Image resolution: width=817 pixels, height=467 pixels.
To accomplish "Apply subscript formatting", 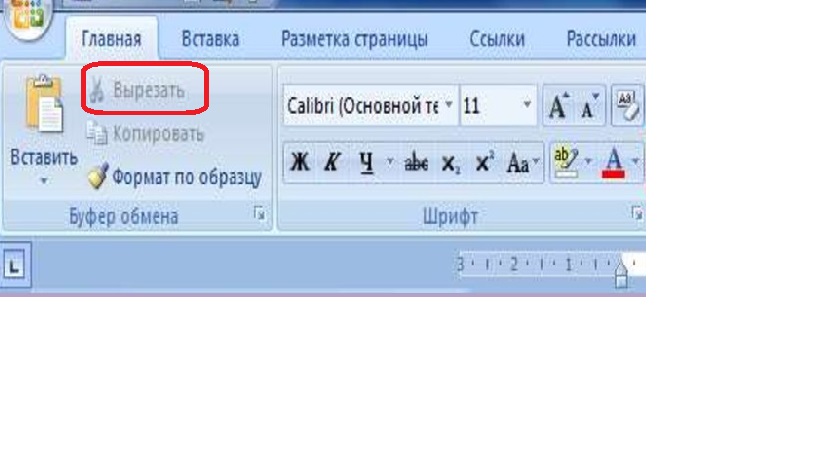I will (451, 164).
